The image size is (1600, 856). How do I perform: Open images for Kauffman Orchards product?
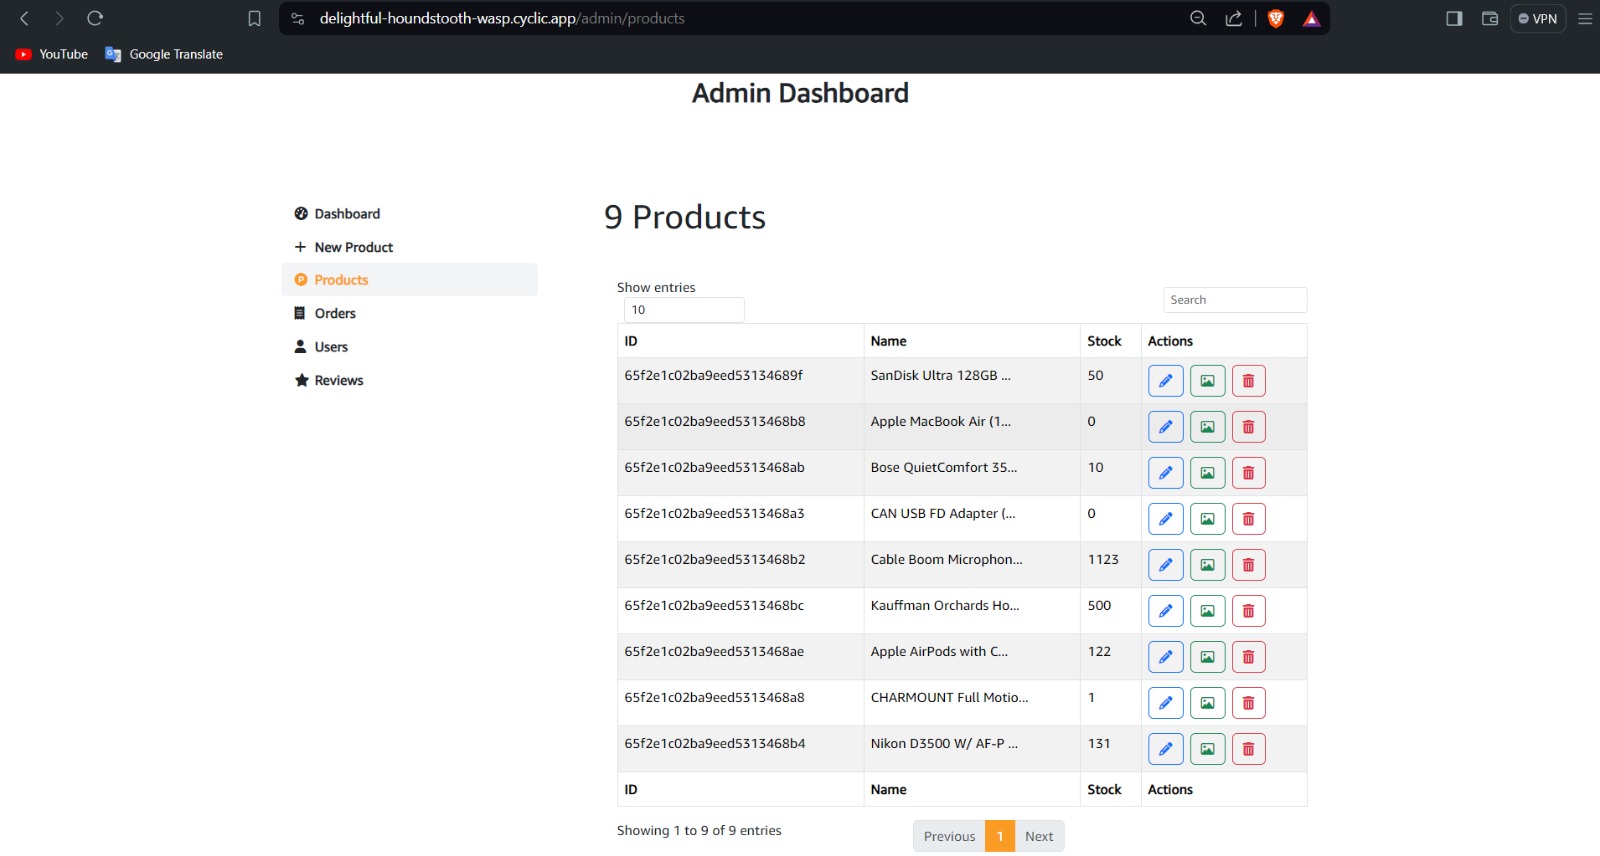click(x=1207, y=611)
